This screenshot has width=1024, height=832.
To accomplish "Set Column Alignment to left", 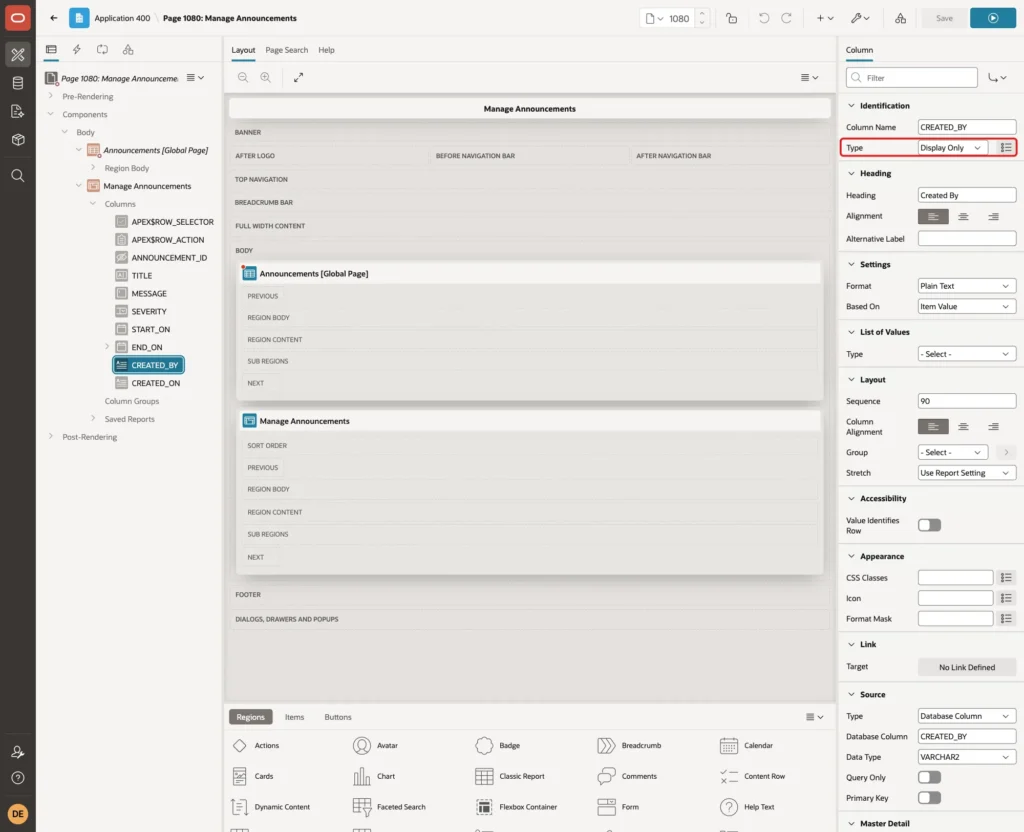I will (x=933, y=426).
